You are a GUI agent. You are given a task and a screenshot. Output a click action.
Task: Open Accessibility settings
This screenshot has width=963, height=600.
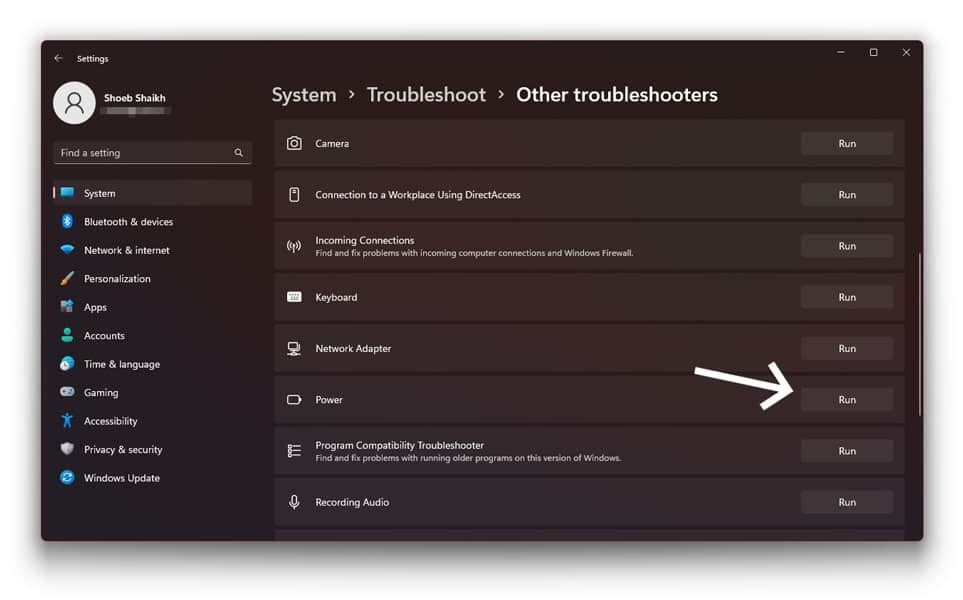tap(152, 421)
